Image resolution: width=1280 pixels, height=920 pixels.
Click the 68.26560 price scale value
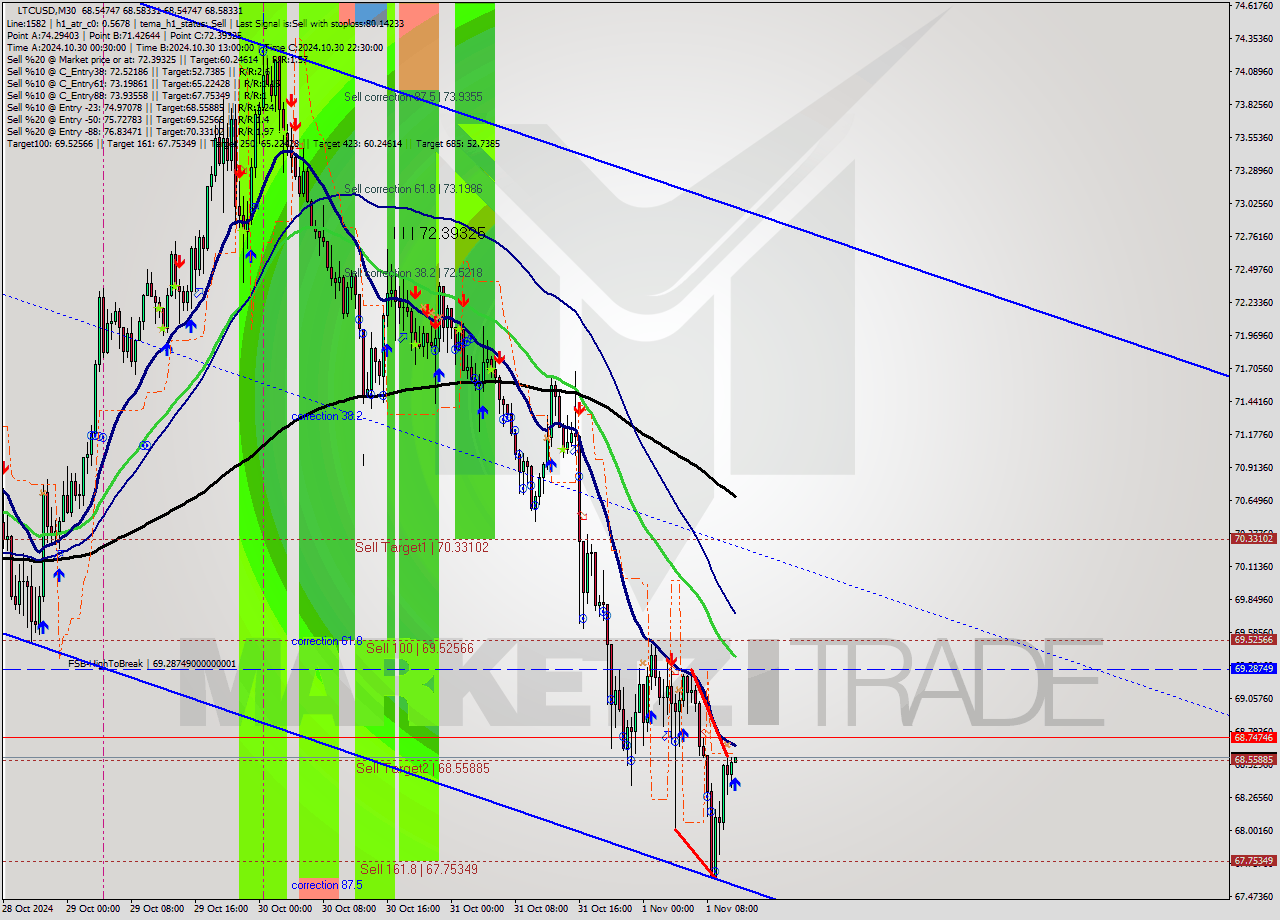click(x=1254, y=797)
